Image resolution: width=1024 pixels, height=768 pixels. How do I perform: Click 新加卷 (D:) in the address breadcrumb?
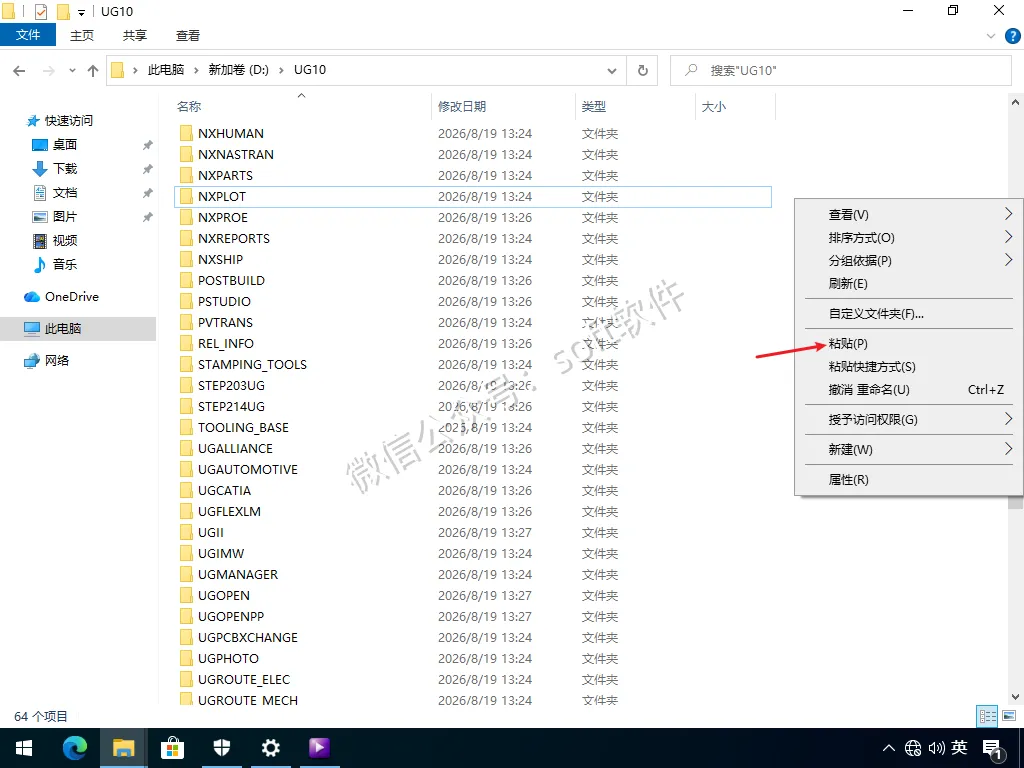click(238, 70)
